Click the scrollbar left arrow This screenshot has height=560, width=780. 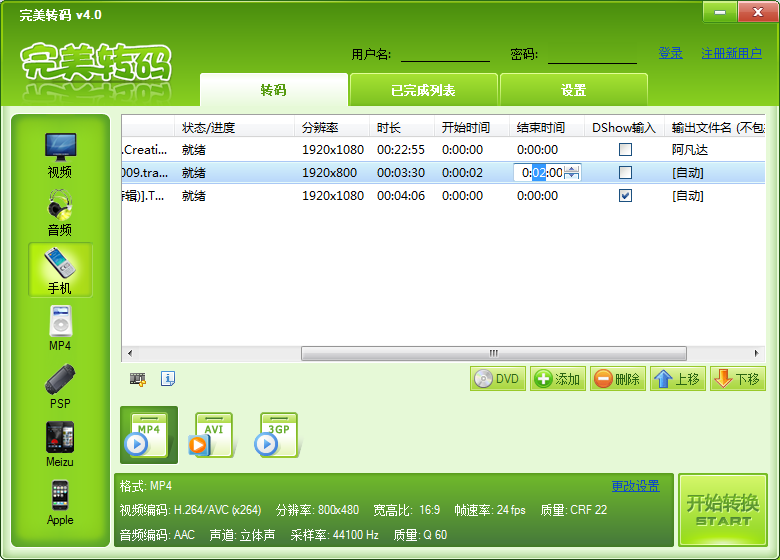pyautogui.click(x=130, y=354)
